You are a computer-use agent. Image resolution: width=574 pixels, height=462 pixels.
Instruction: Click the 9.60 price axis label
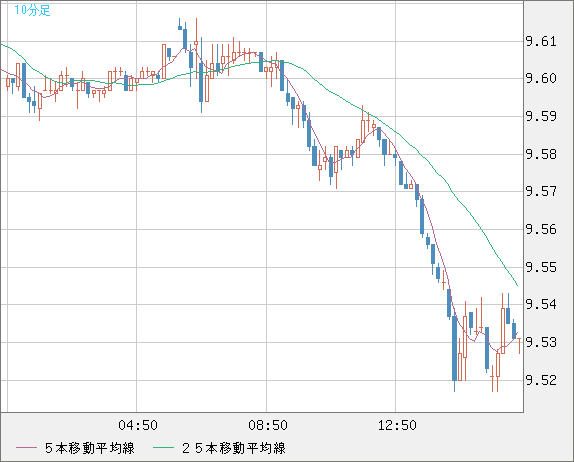pyautogui.click(x=541, y=78)
